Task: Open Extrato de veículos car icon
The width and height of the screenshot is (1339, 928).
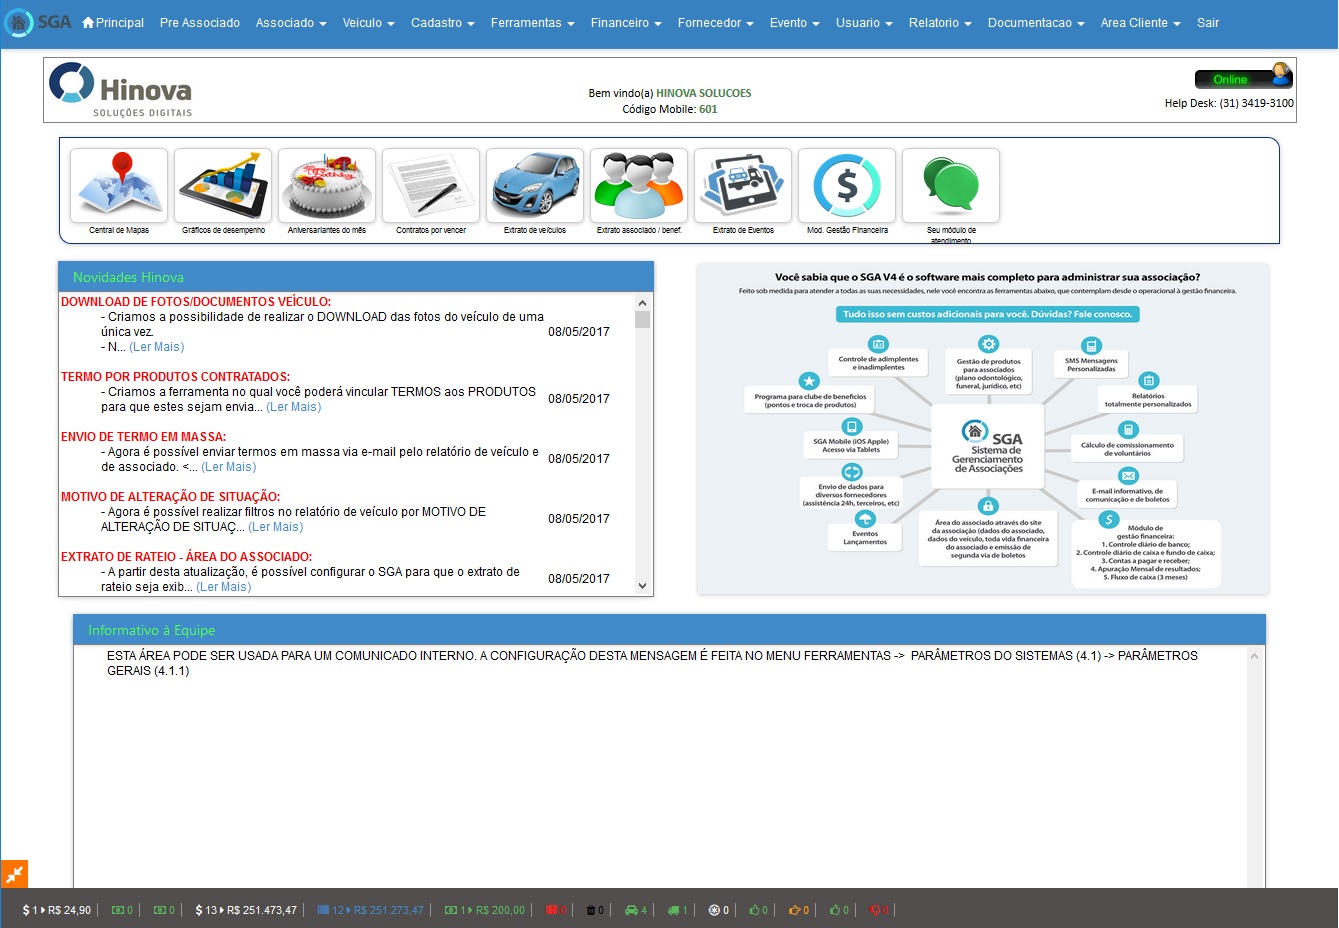Action: click(x=535, y=186)
